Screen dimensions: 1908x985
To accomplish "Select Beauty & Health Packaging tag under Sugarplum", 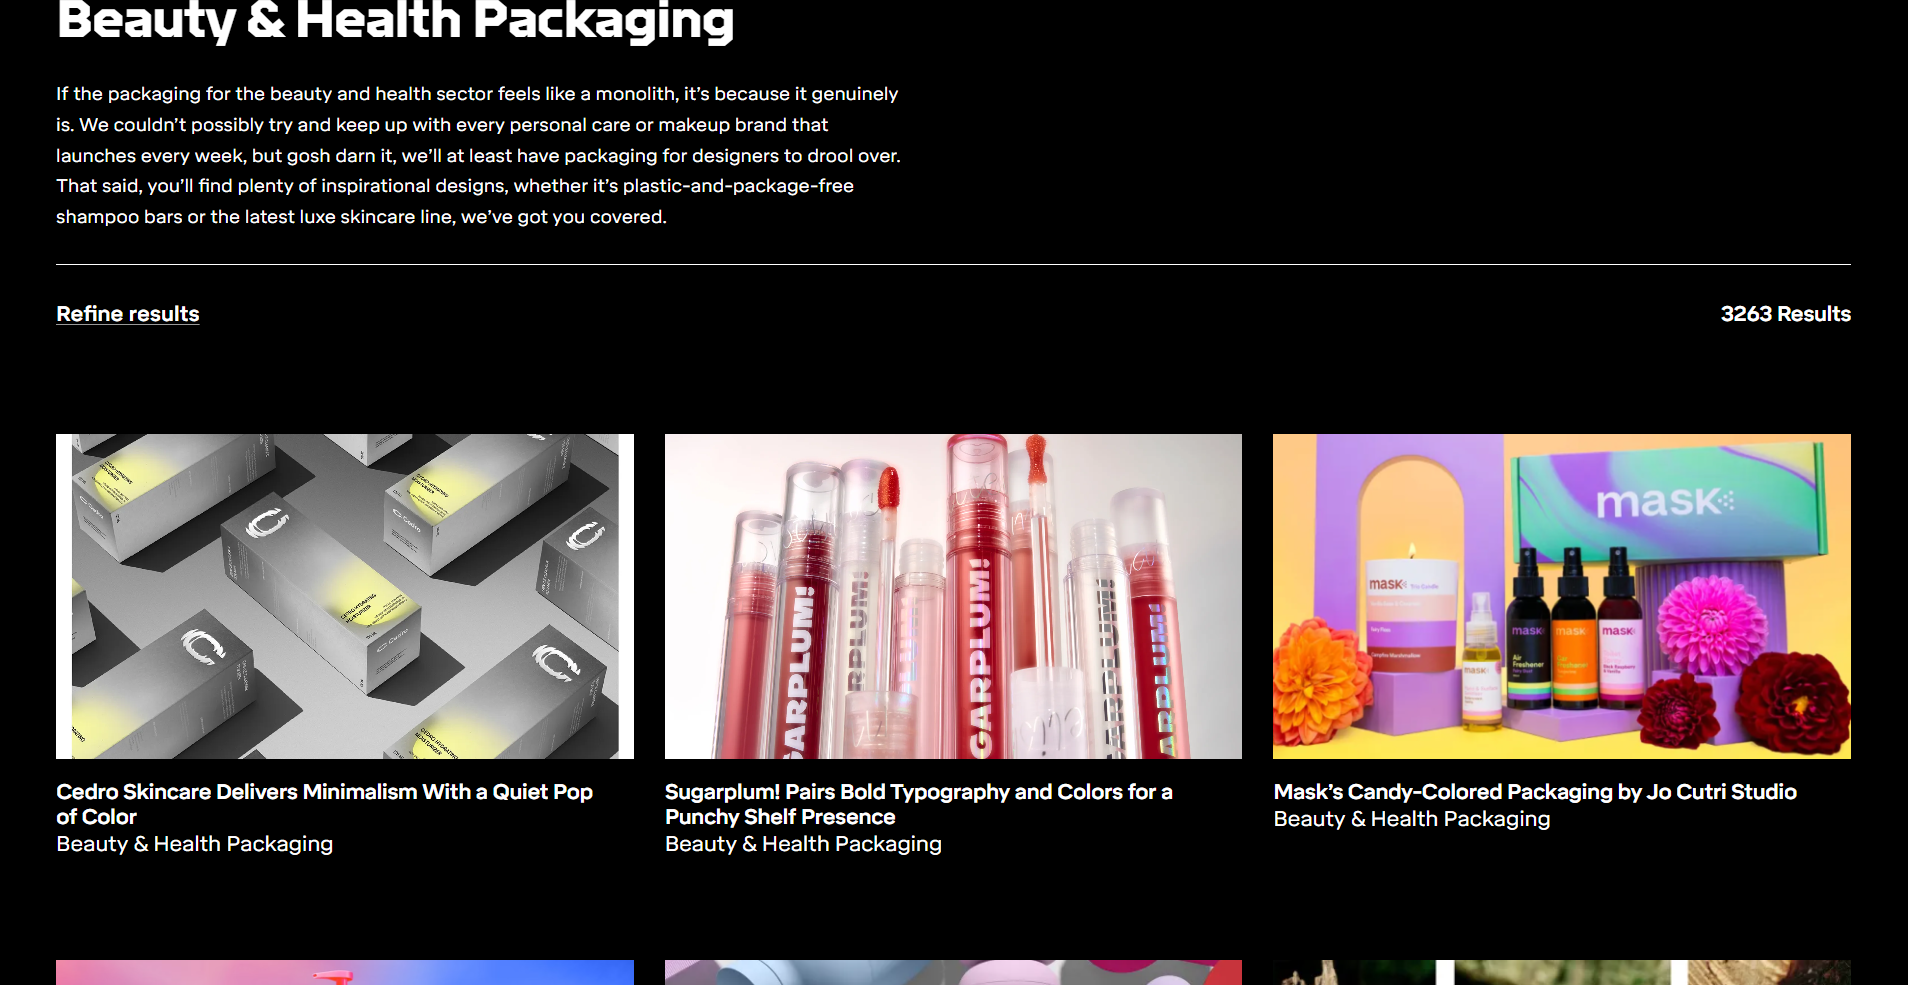I will (803, 844).
